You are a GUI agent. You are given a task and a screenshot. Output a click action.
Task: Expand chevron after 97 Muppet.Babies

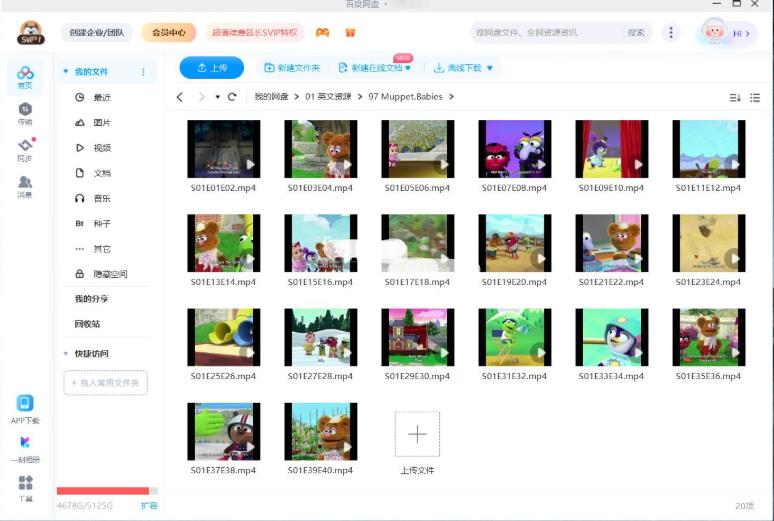click(451, 97)
